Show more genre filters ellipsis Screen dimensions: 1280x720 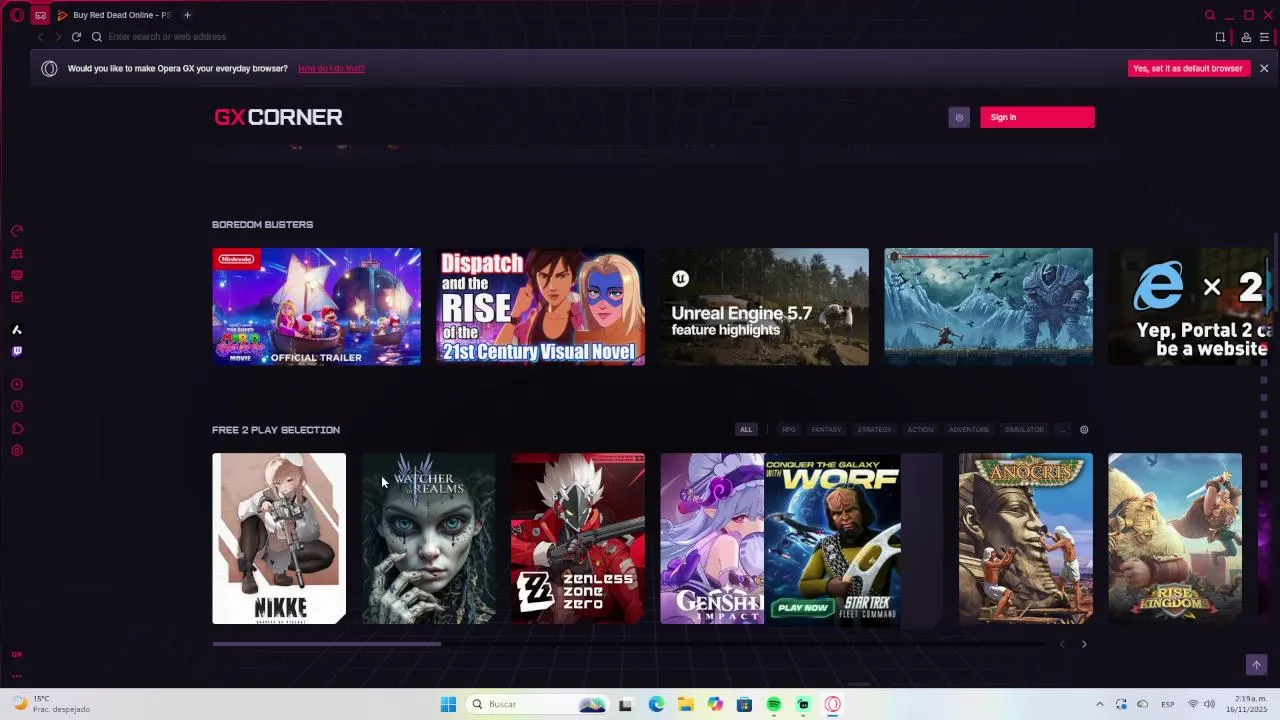(x=1062, y=430)
